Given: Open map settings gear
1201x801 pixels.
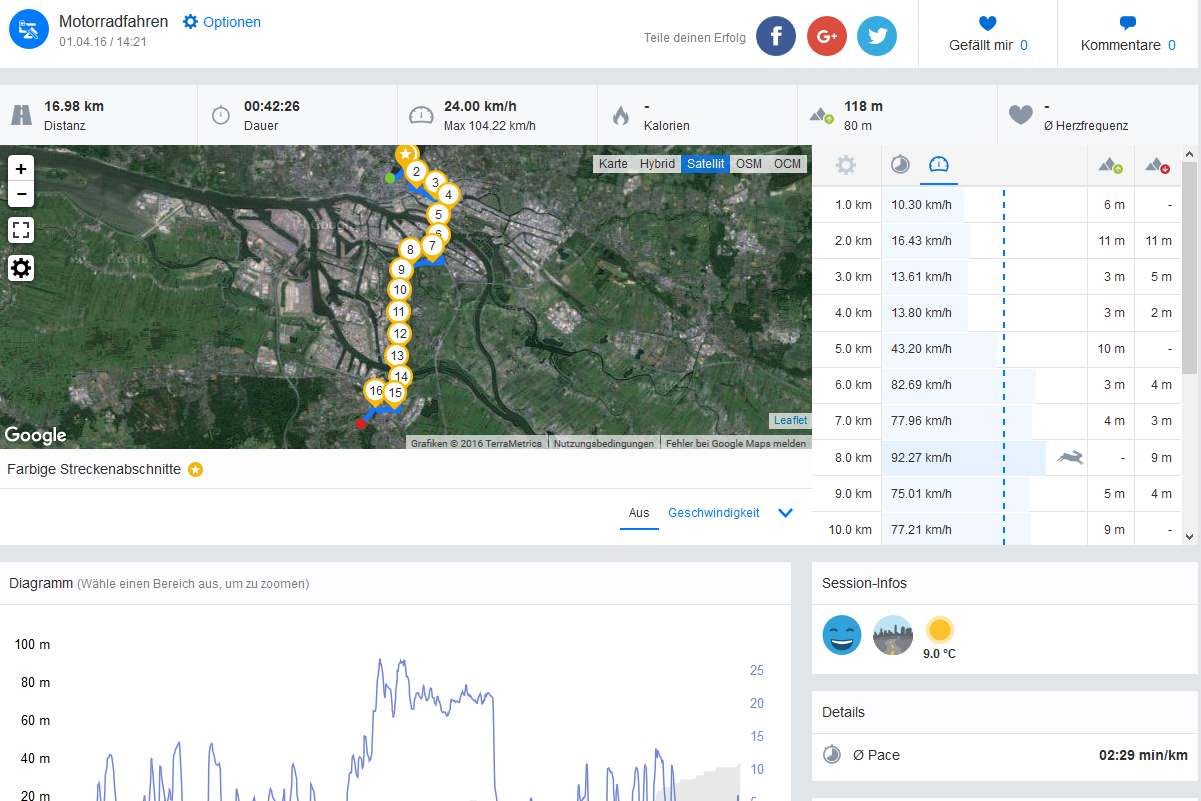Looking at the screenshot, I should click(x=21, y=268).
